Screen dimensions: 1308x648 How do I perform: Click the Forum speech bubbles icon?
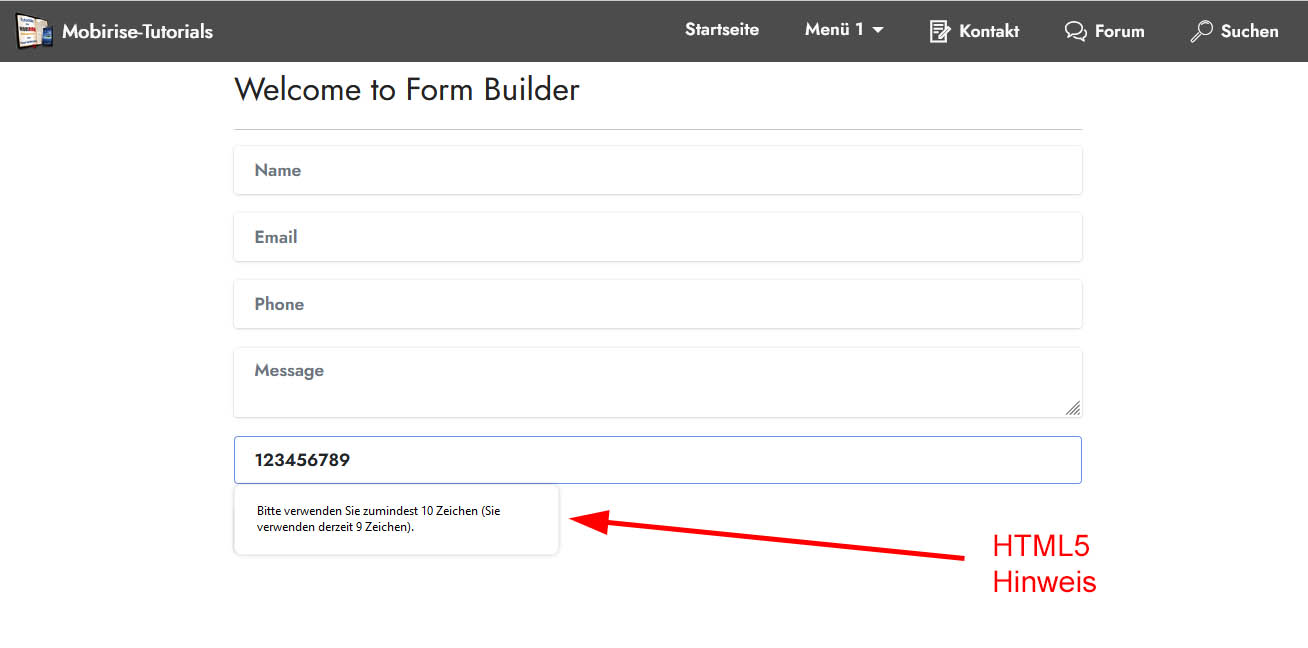(1075, 31)
